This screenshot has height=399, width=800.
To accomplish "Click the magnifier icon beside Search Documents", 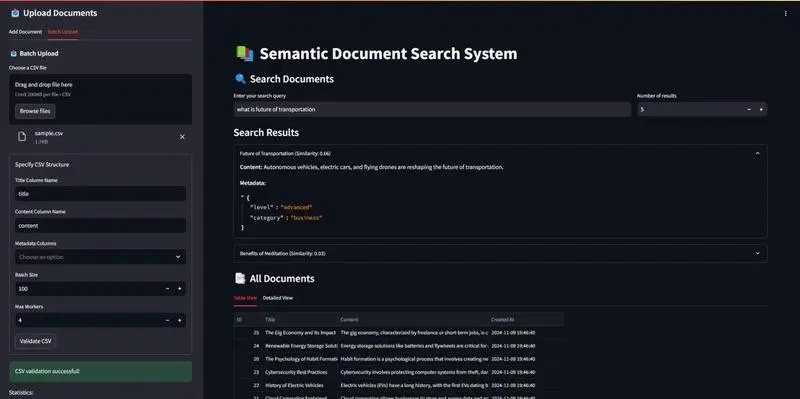I will (x=240, y=79).
